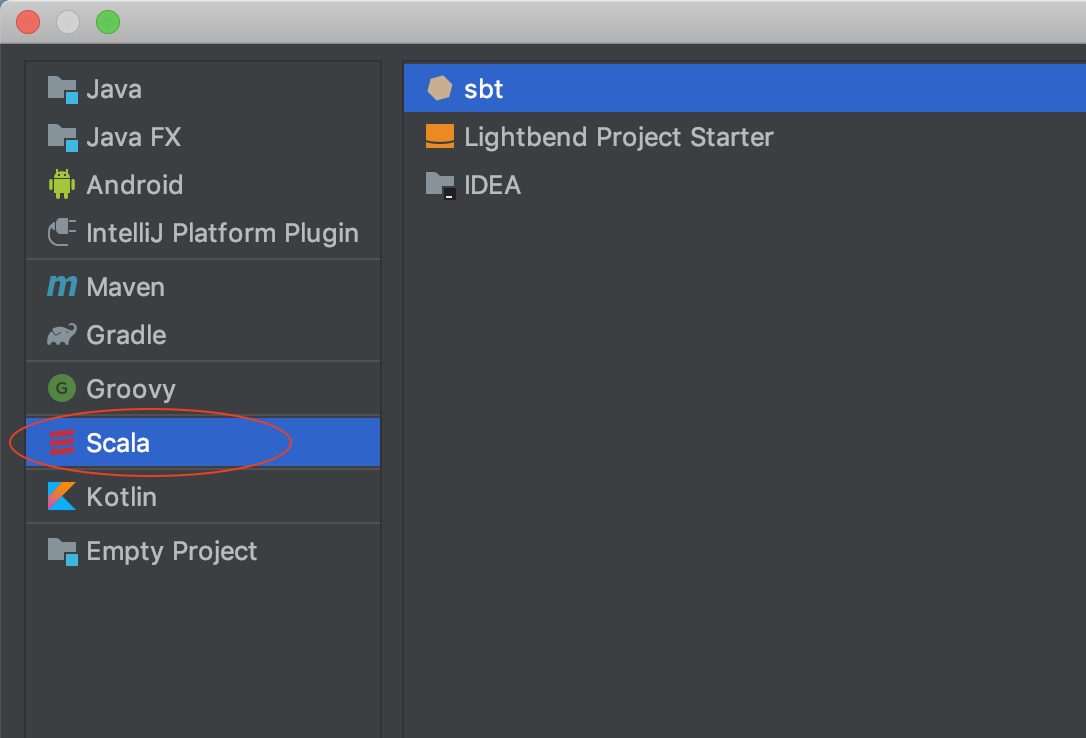Click the green Groovy icon
The width and height of the screenshot is (1086, 738).
[62, 389]
